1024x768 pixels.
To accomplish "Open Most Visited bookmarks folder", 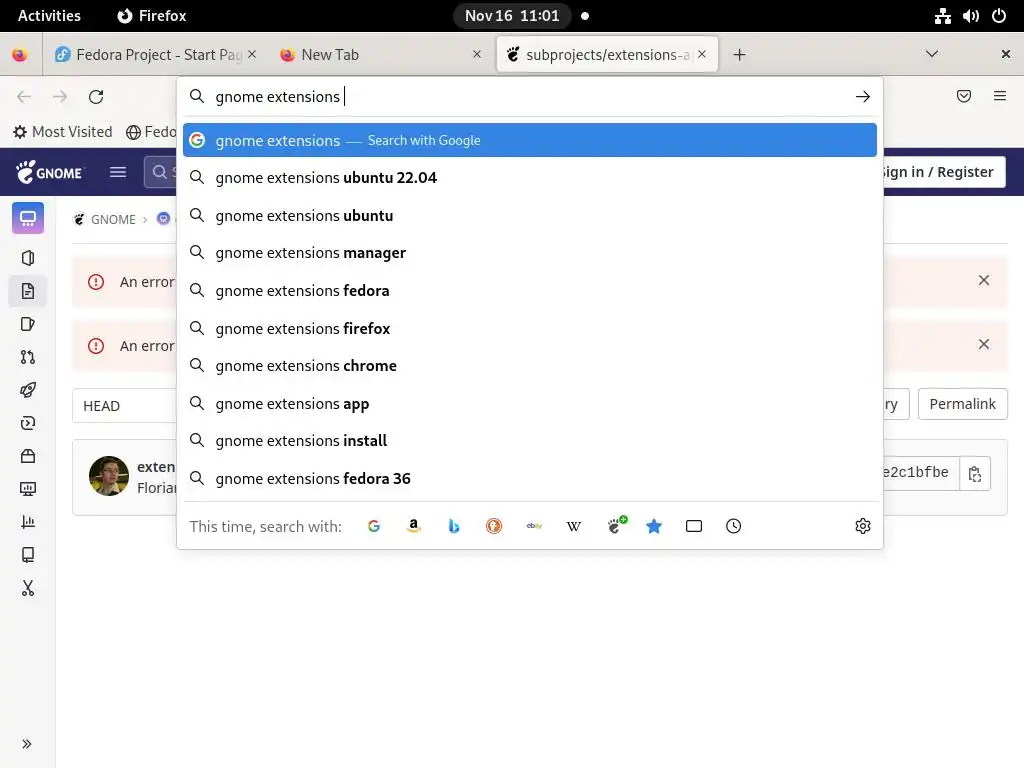I will click(63, 132).
